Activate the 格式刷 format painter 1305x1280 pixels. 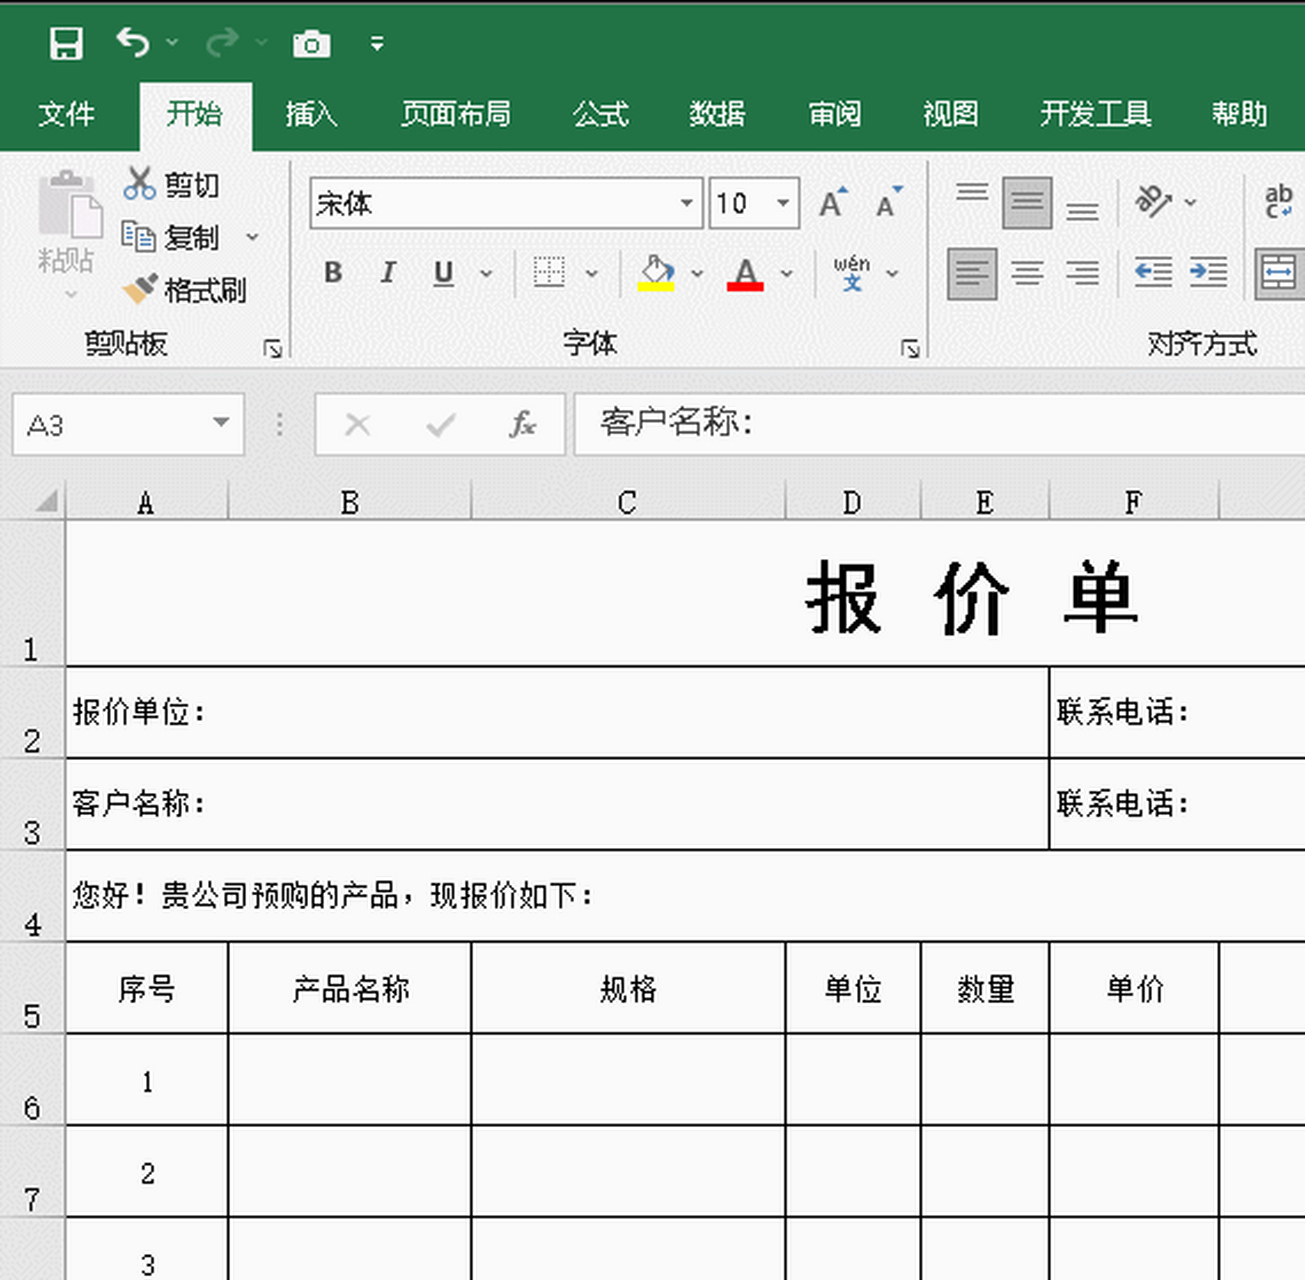pyautogui.click(x=184, y=290)
